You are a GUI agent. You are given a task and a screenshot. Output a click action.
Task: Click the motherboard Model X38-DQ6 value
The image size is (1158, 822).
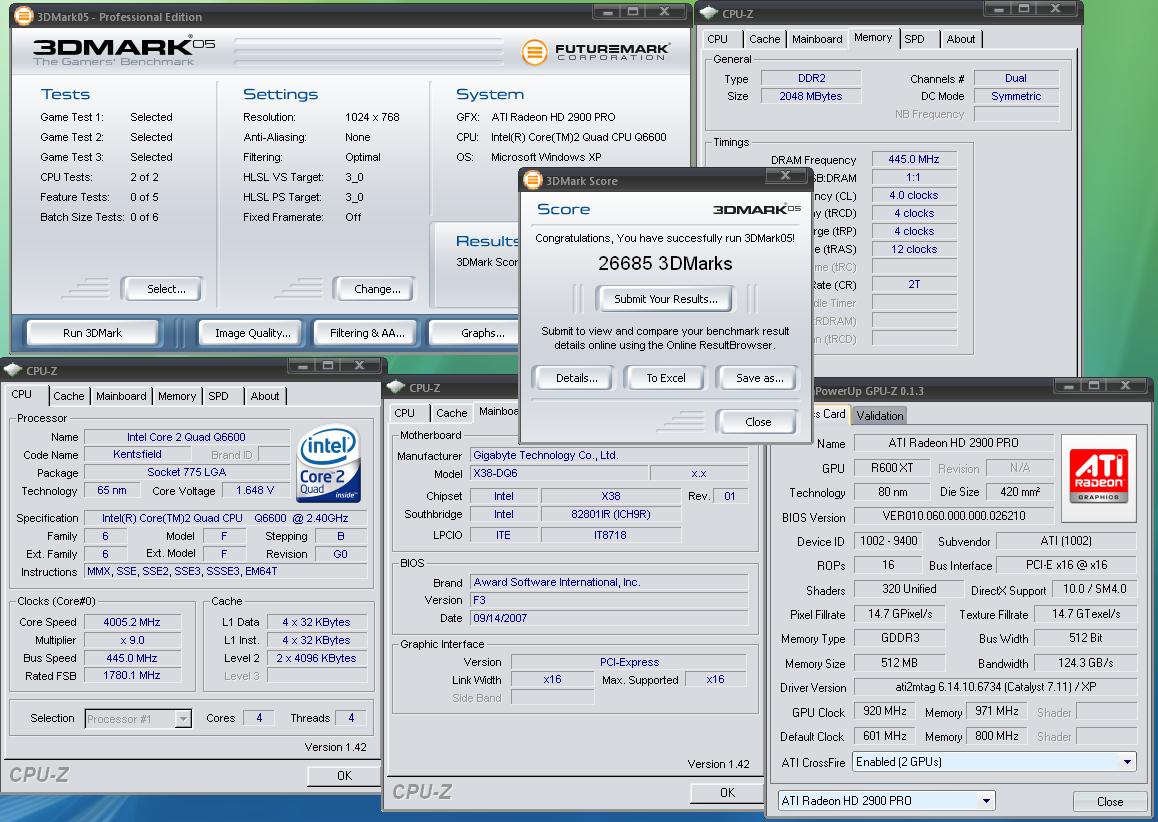[558, 473]
